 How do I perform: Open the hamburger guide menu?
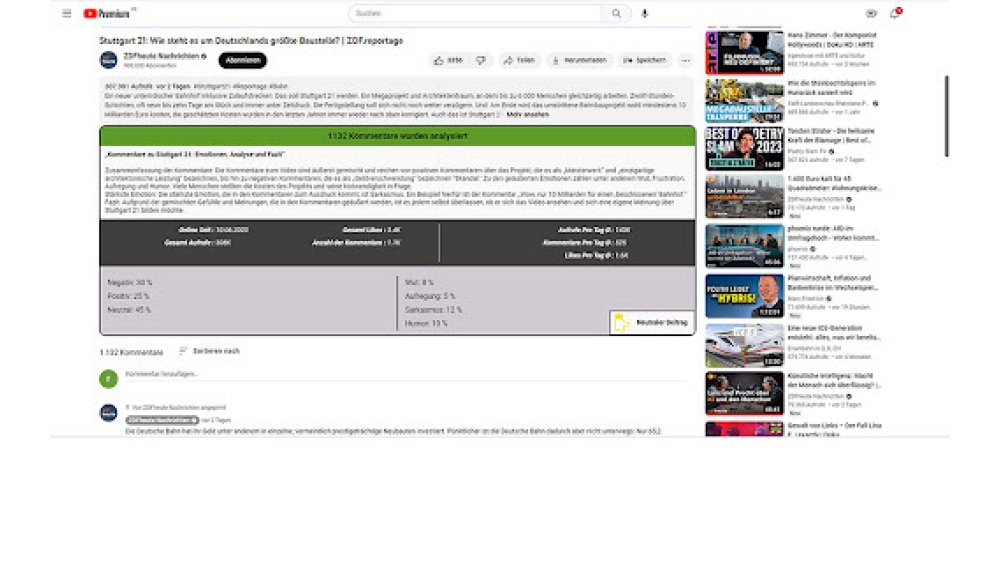[x=66, y=13]
